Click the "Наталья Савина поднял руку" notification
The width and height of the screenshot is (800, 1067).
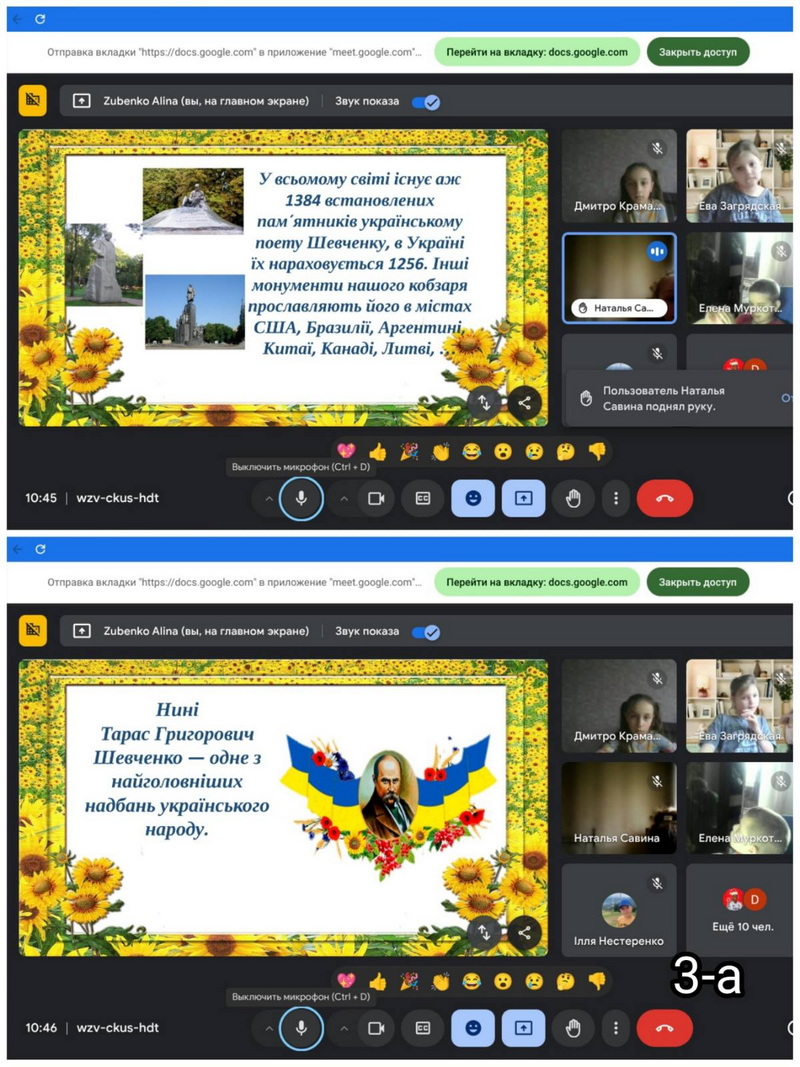coord(670,398)
